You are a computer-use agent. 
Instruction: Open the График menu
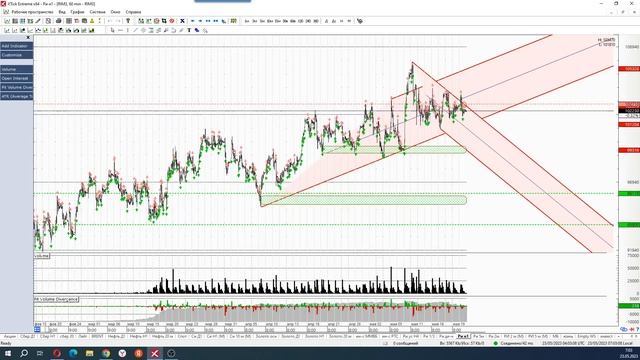click(77, 12)
